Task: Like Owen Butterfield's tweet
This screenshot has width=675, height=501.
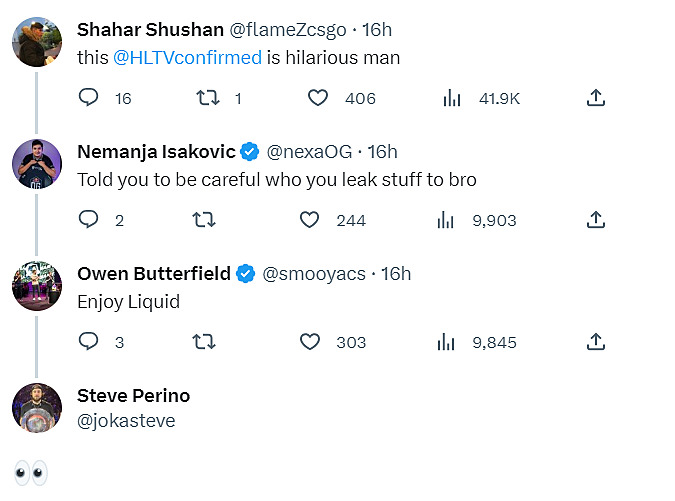Action: point(310,342)
